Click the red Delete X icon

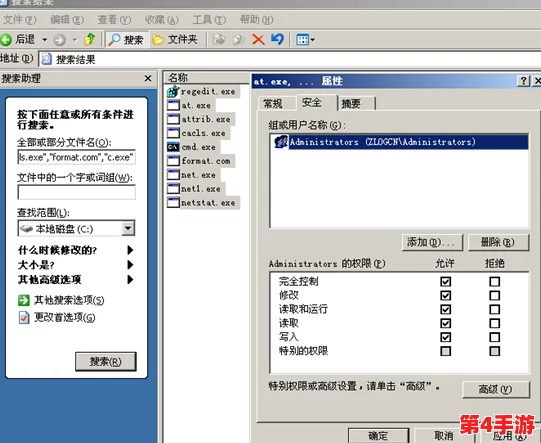tap(258, 40)
